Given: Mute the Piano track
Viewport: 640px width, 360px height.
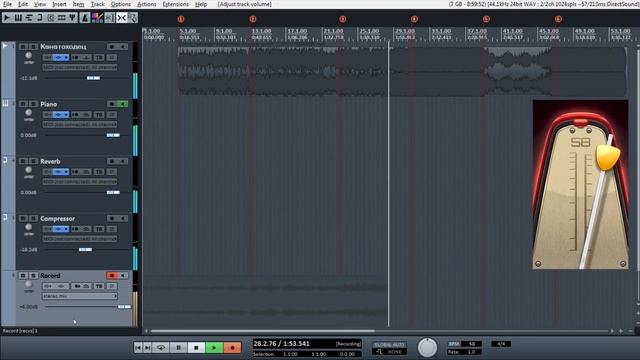Looking at the screenshot, I should (23, 104).
